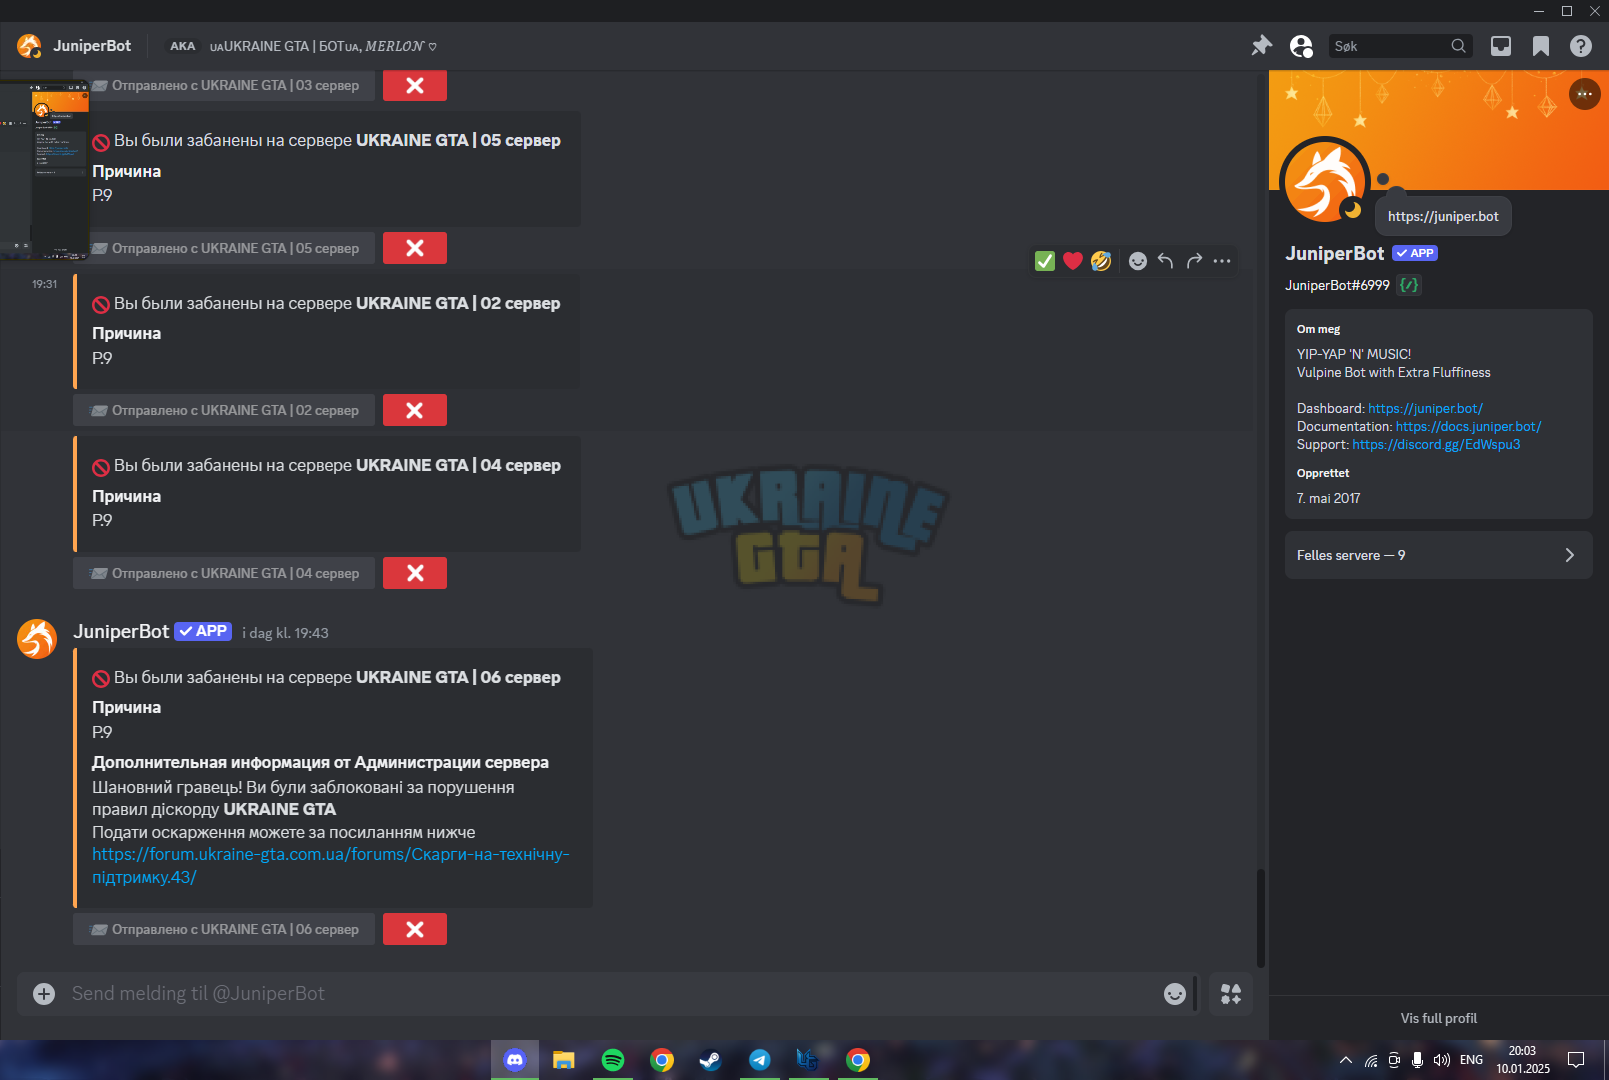1609x1080 pixels.
Task: Add red heart reaction to message
Action: coord(1073,261)
